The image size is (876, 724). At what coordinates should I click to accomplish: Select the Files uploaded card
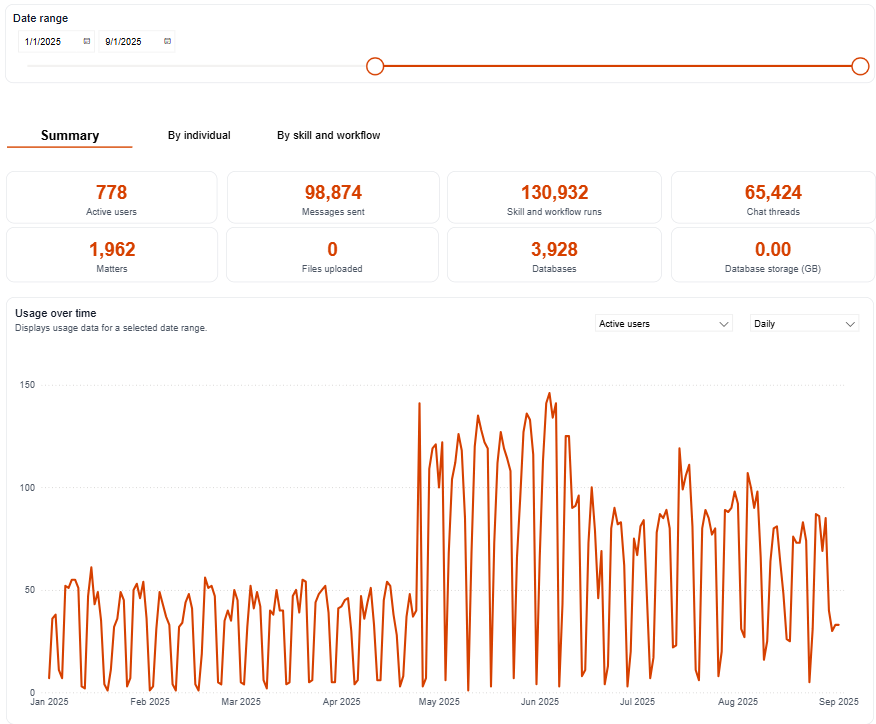[333, 254]
